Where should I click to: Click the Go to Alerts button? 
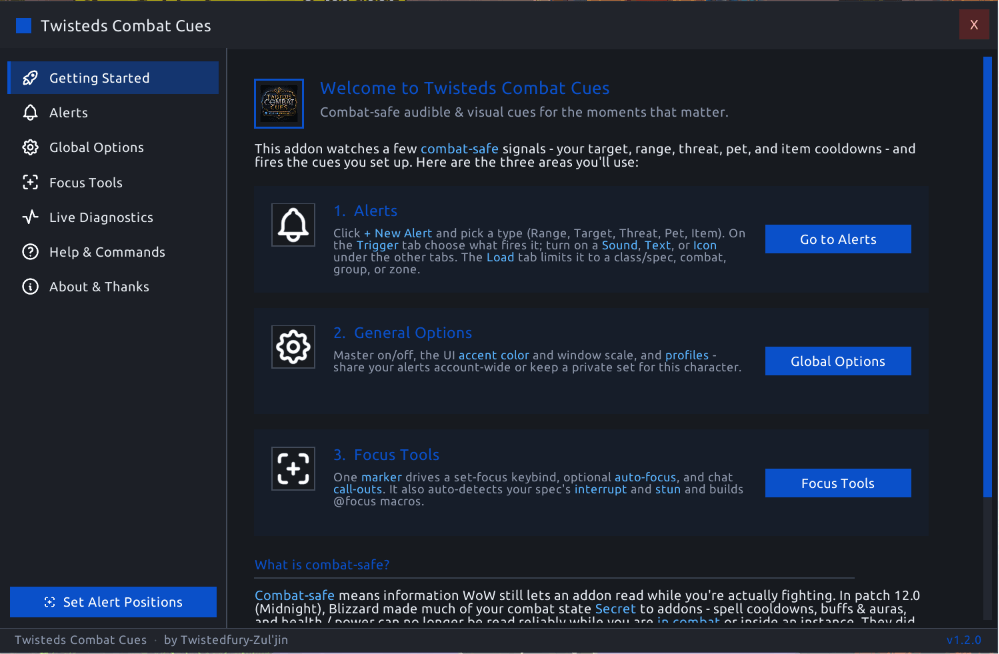pyautogui.click(x=838, y=239)
